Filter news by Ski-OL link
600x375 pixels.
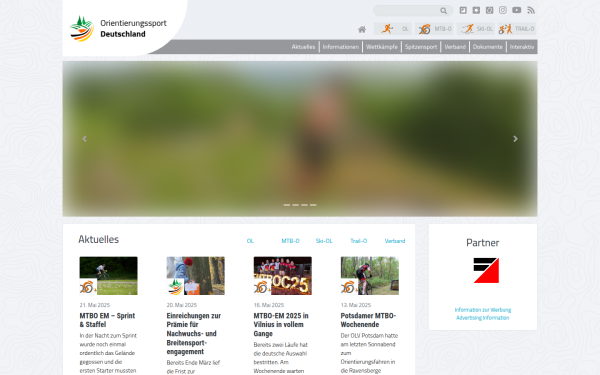point(324,241)
